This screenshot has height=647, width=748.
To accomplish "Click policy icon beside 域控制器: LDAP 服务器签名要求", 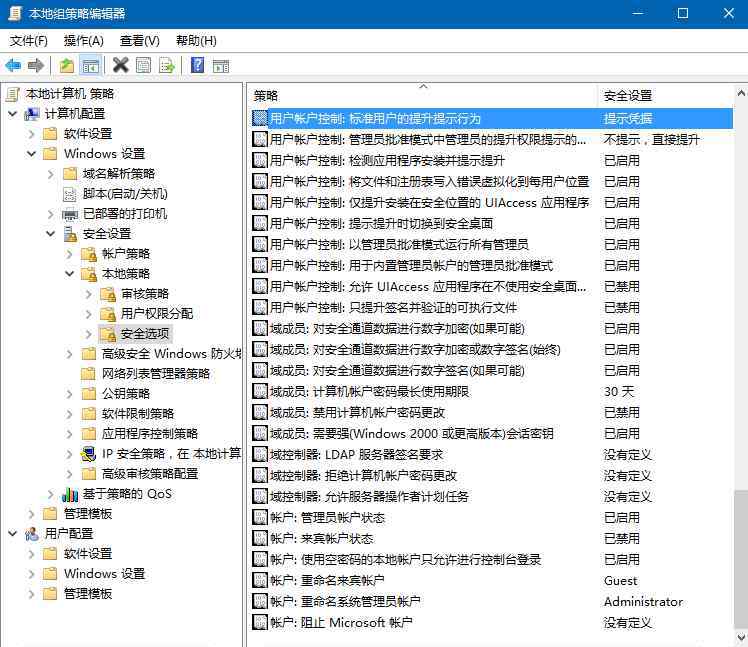I will (260, 454).
